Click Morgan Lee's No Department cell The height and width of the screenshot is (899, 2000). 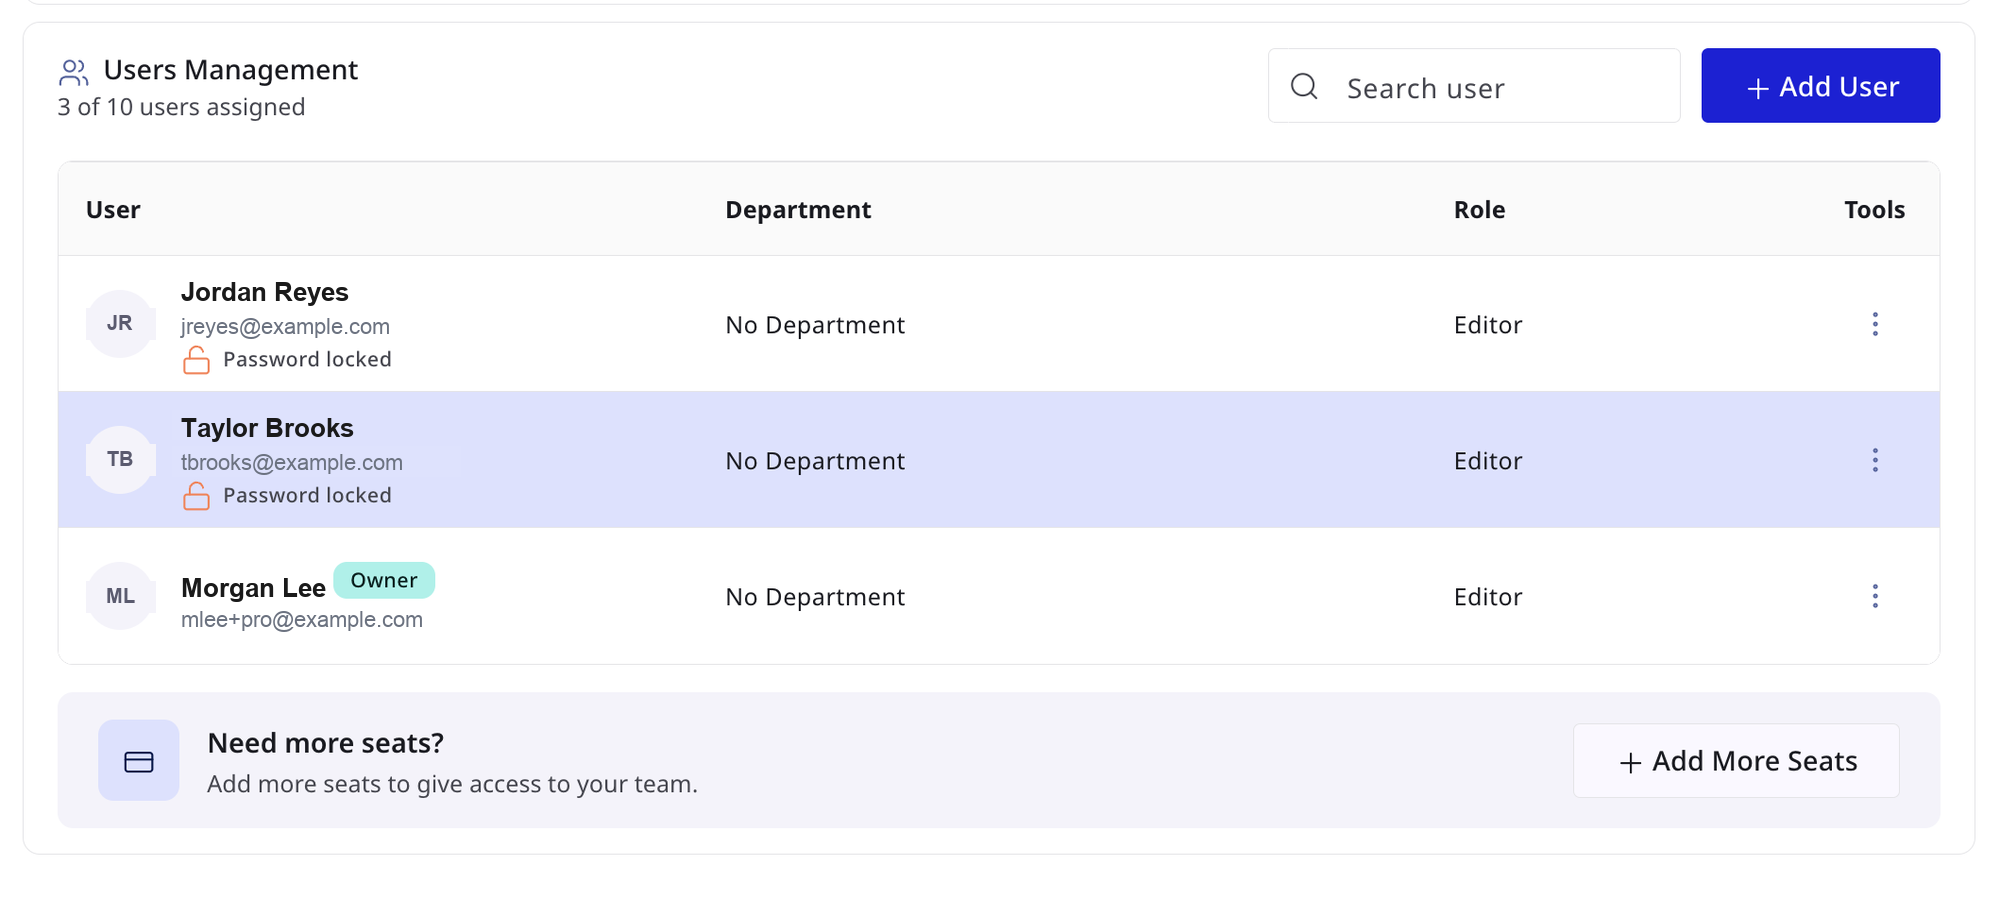click(815, 597)
